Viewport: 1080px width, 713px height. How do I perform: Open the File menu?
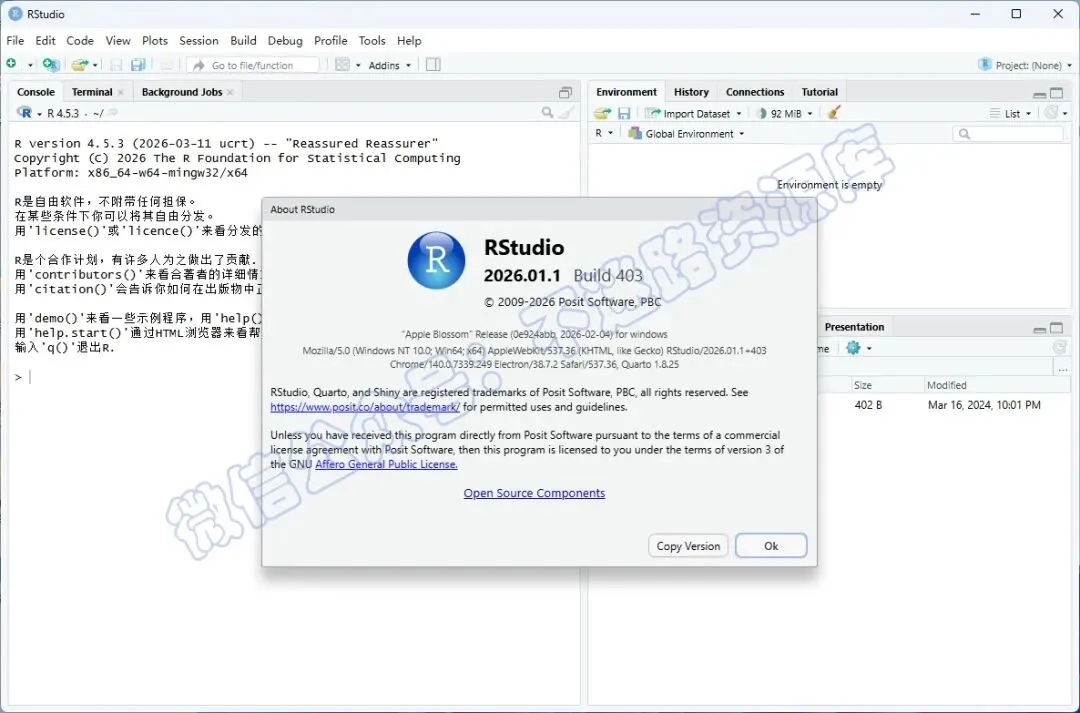pyautogui.click(x=15, y=41)
